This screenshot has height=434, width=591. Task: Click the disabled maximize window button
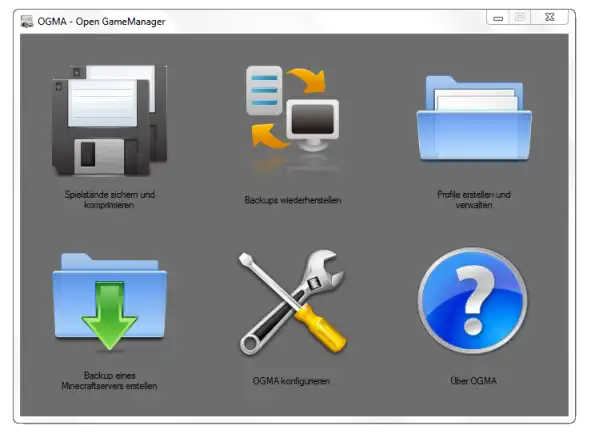pos(520,18)
